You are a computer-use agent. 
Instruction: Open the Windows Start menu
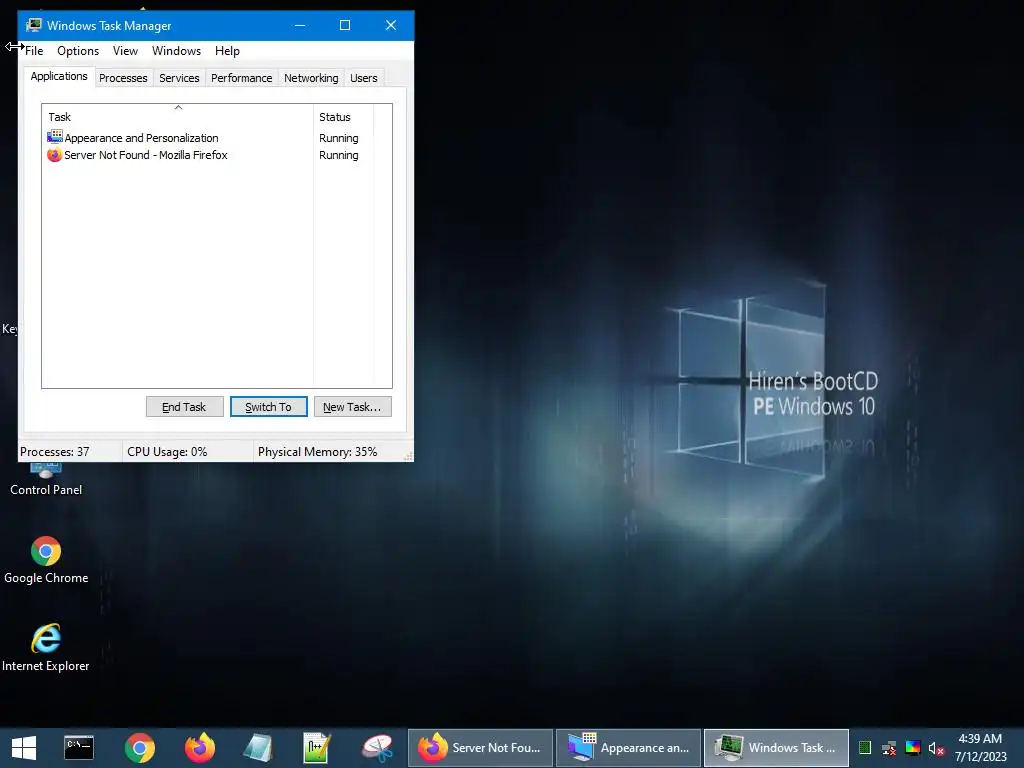[x=24, y=748]
